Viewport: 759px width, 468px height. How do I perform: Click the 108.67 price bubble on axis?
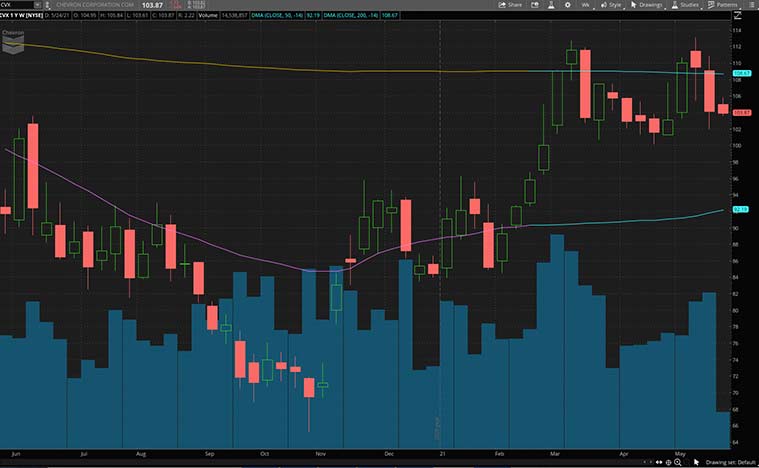pyautogui.click(x=742, y=73)
